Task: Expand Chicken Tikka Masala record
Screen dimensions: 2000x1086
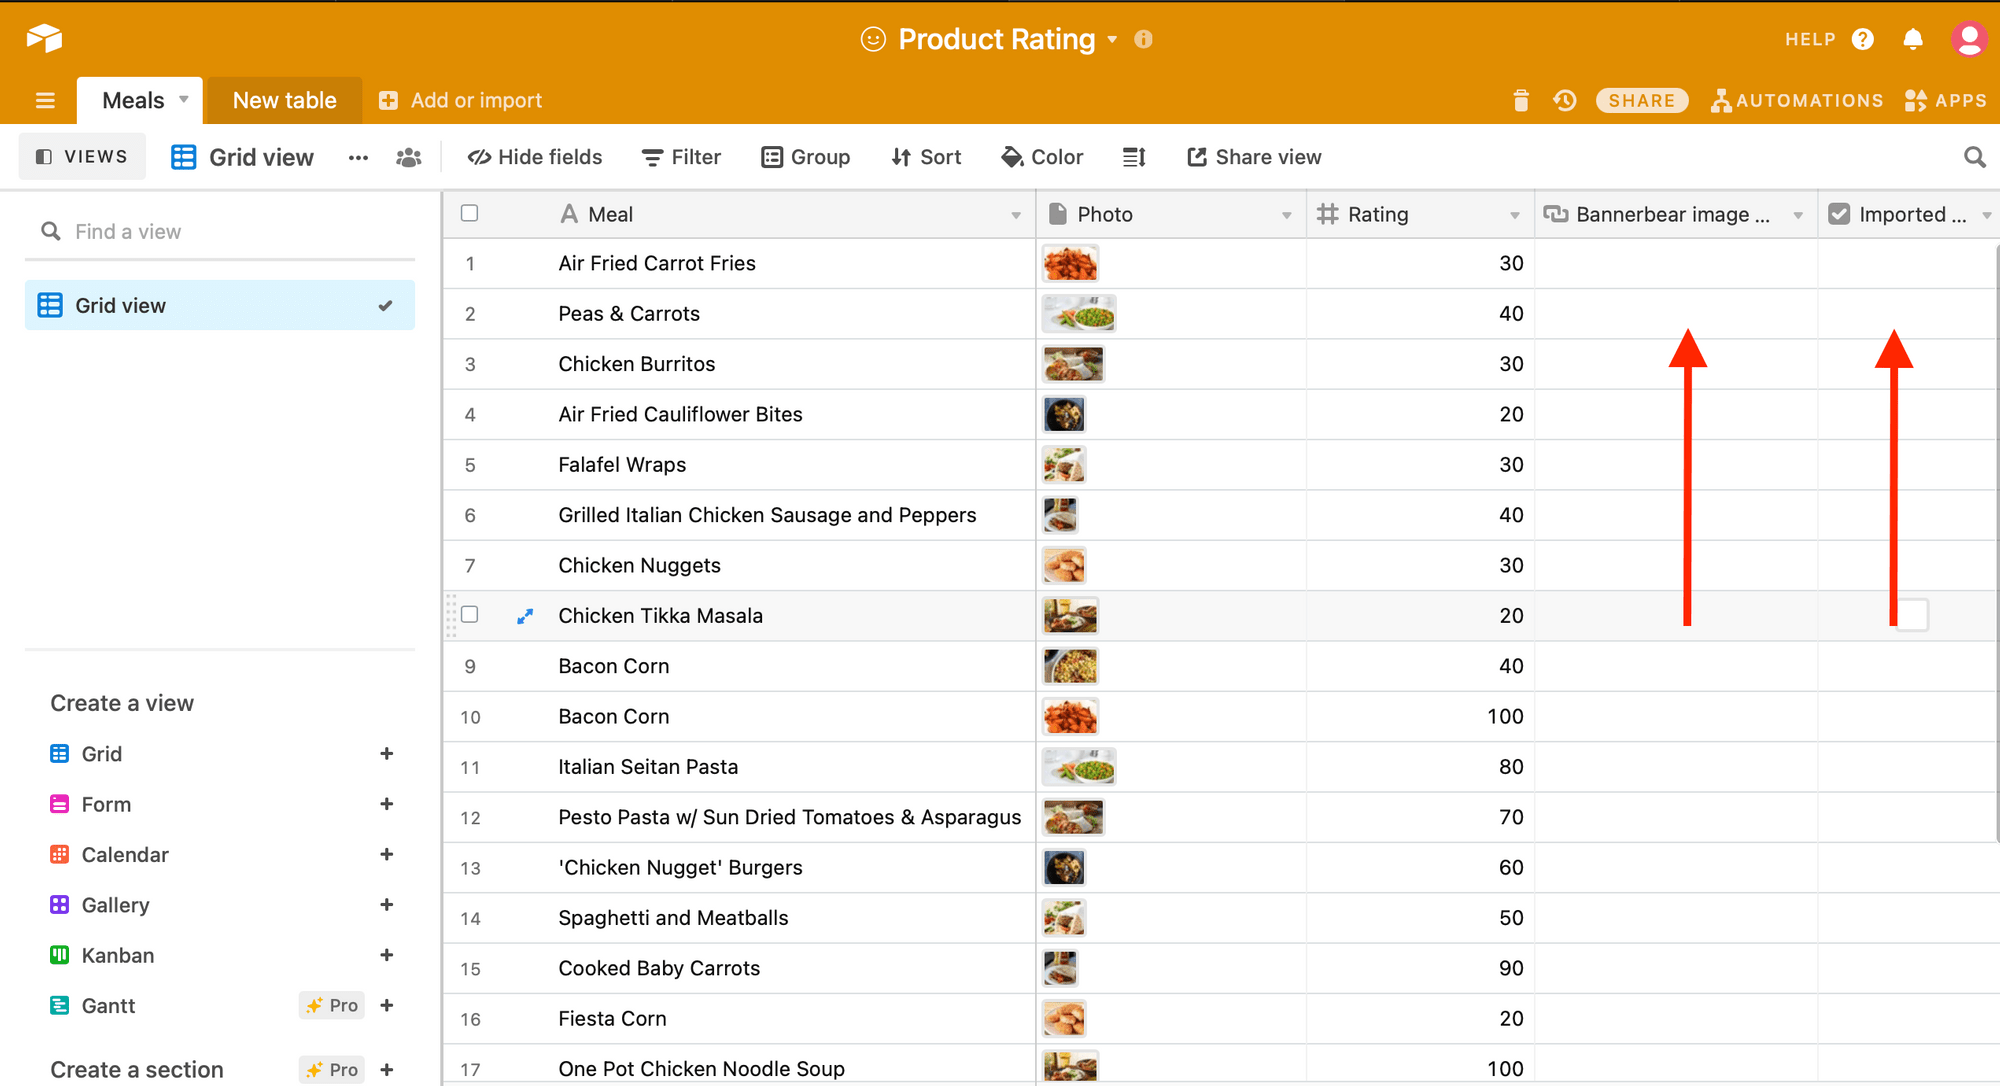Action: point(524,616)
